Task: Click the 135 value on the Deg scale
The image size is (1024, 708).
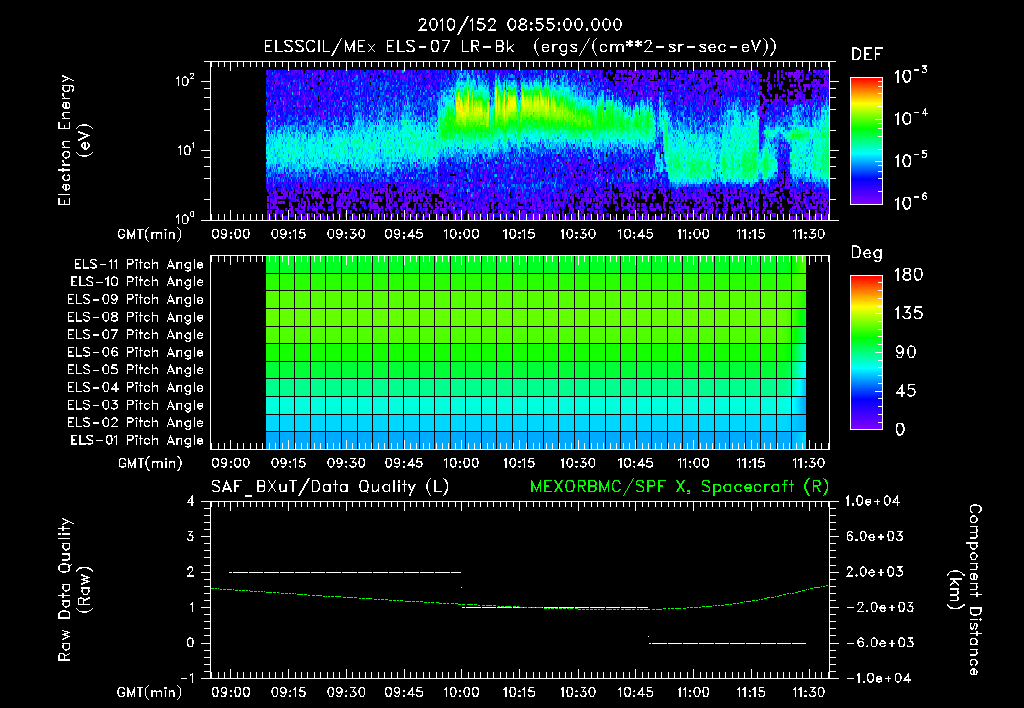Action: pos(908,314)
